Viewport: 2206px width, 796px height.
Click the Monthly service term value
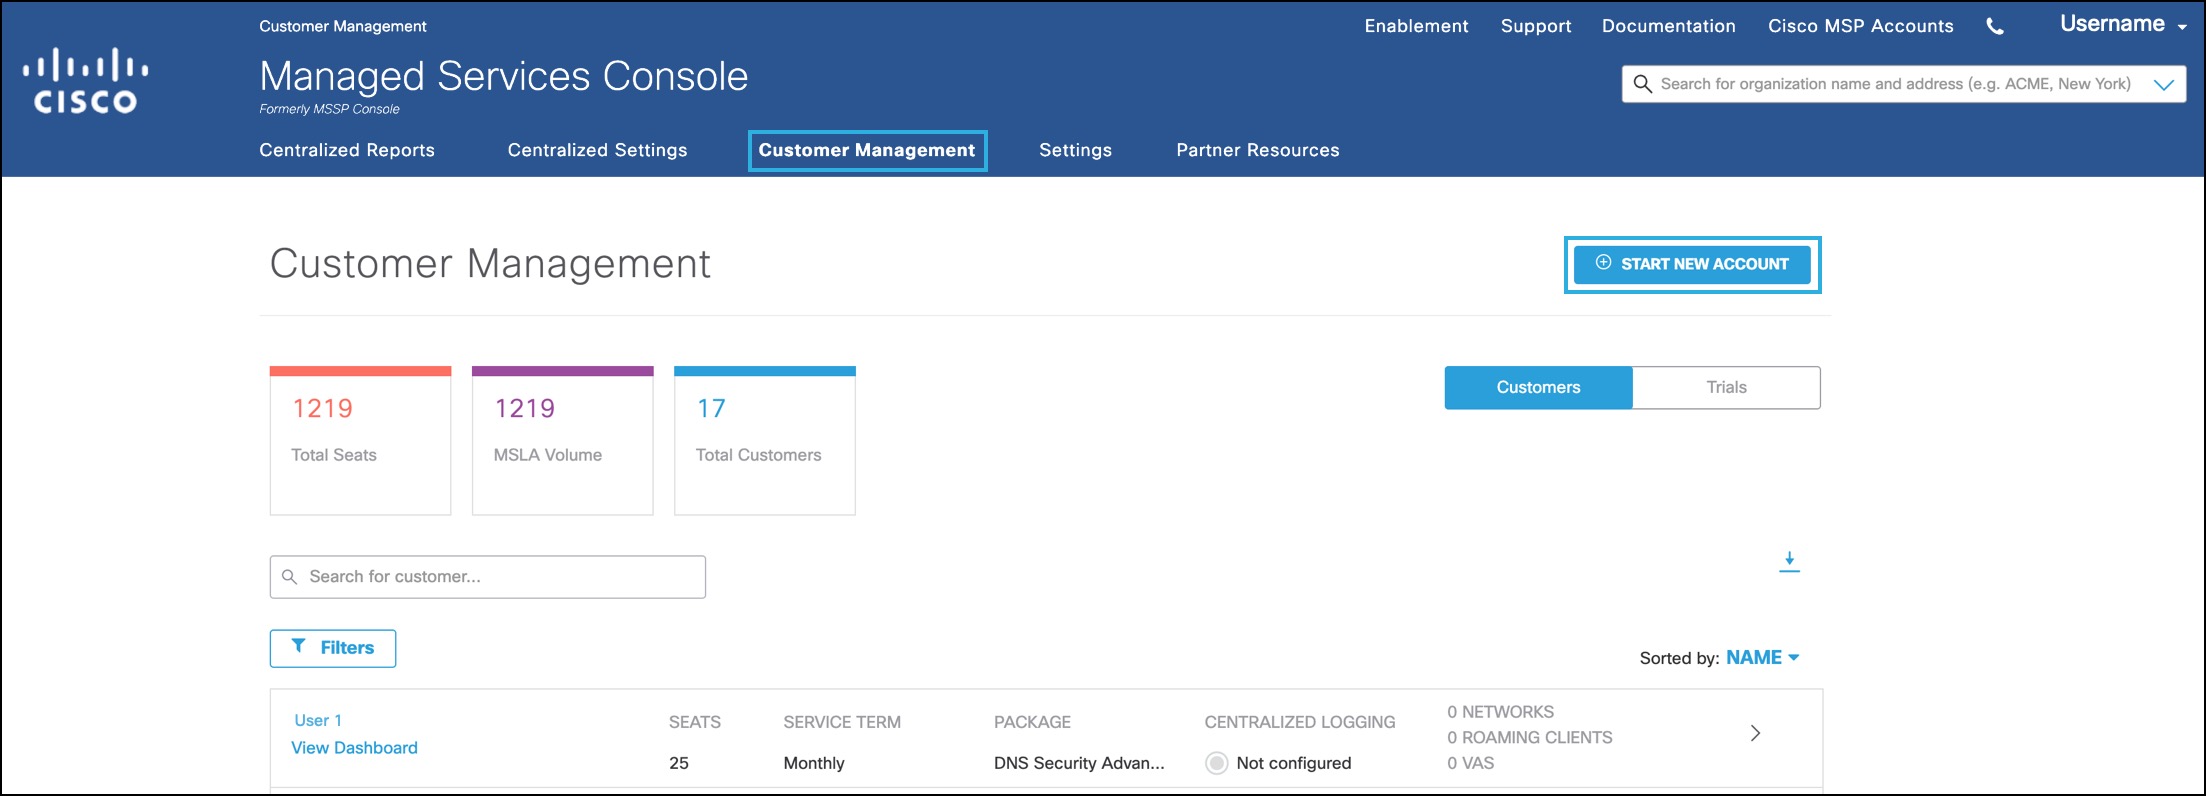tap(814, 763)
